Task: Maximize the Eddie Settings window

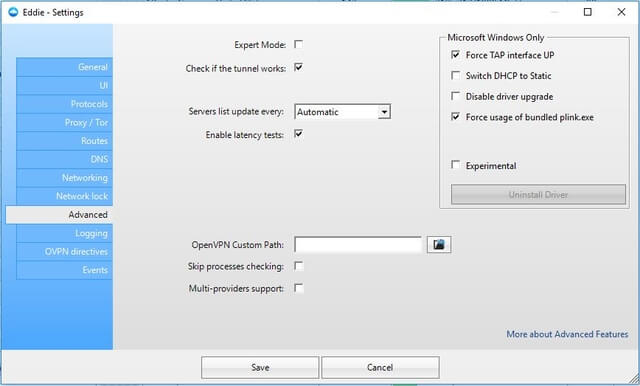Action: coord(587,12)
